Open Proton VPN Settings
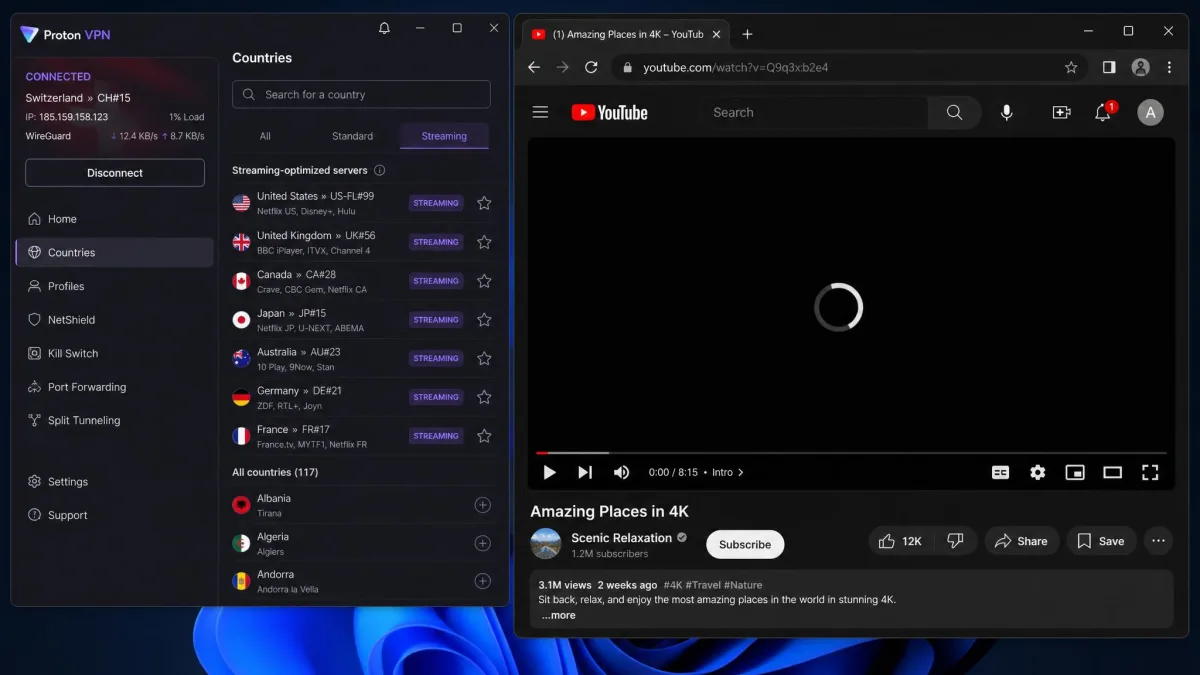Screen dimensions: 1200x675 114,482
